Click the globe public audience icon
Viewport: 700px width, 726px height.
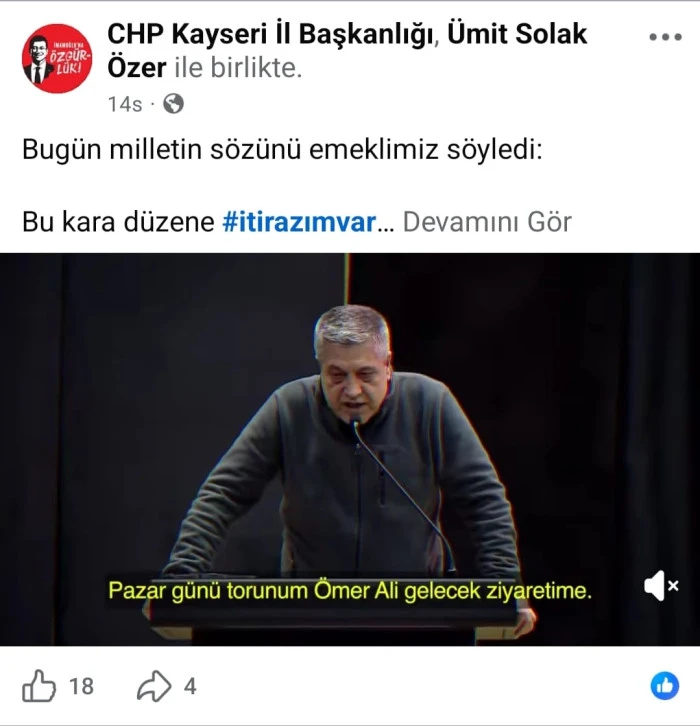[174, 104]
